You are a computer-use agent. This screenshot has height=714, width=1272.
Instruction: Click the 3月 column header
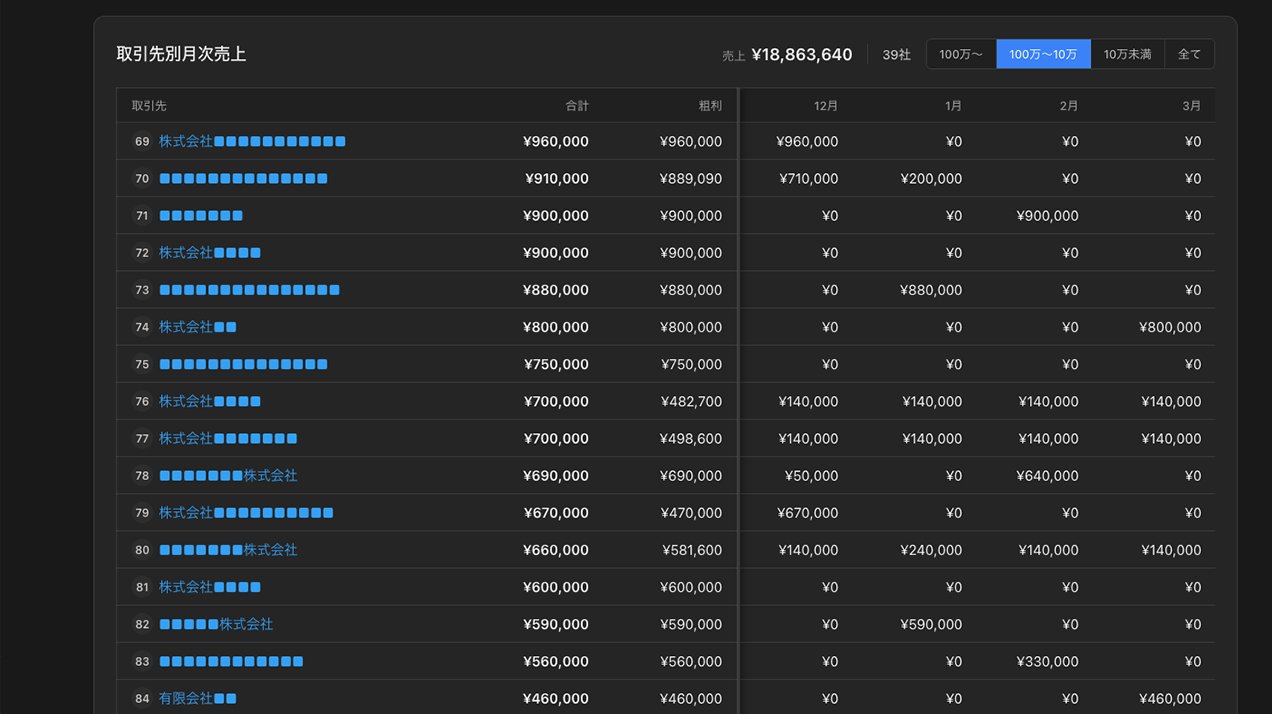pos(1191,106)
